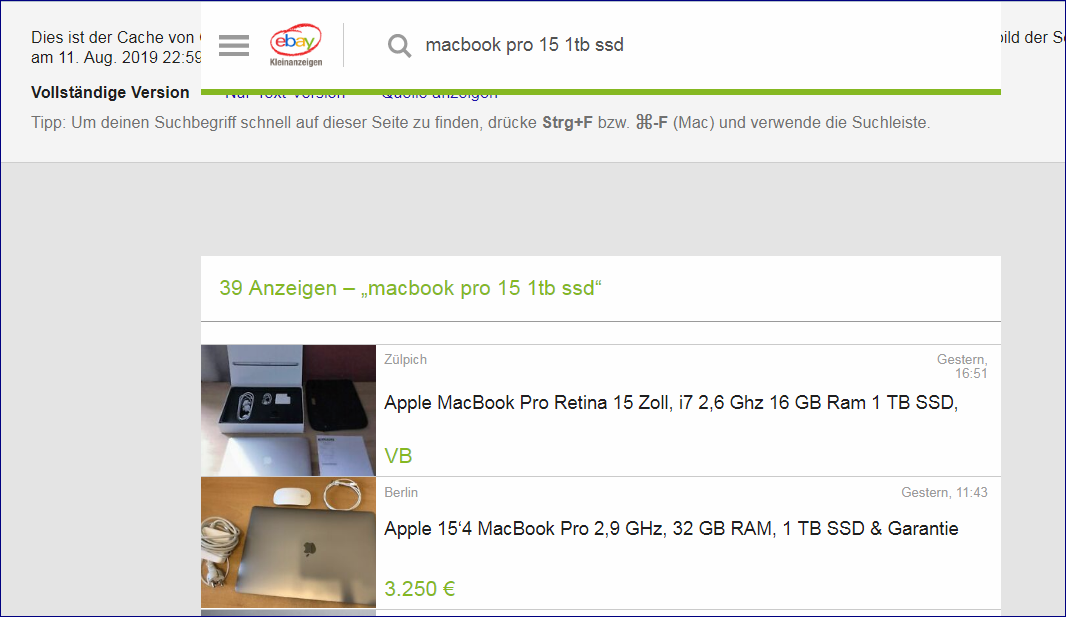Click the Gestern, 16:51 timestamp

962,366
